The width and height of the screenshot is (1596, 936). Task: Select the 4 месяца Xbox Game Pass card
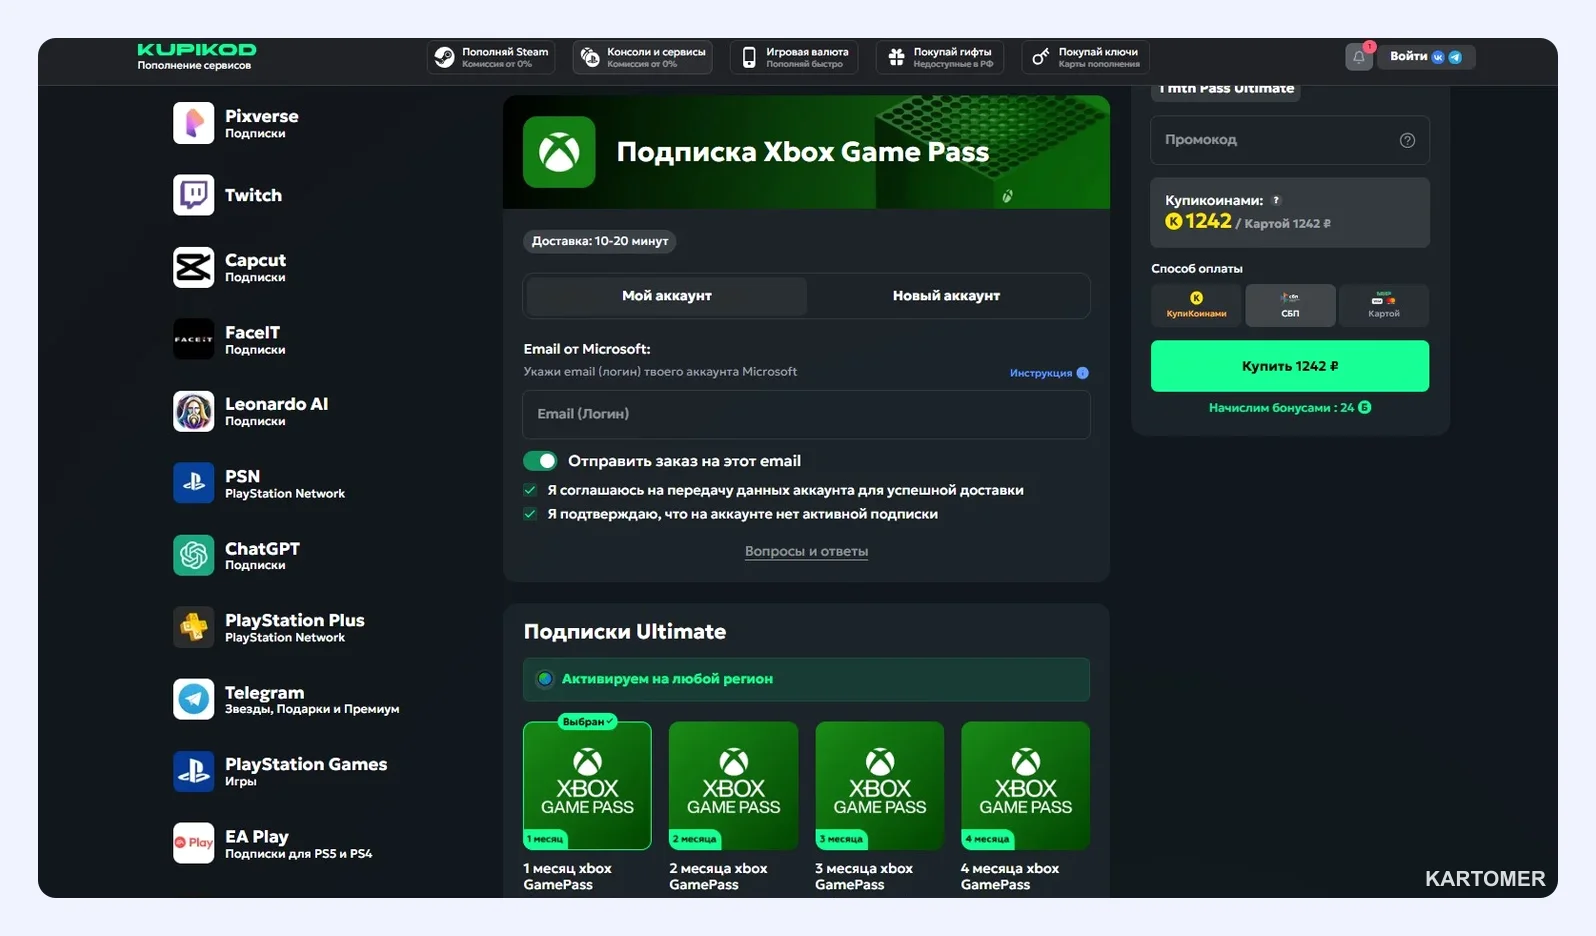[1025, 786]
